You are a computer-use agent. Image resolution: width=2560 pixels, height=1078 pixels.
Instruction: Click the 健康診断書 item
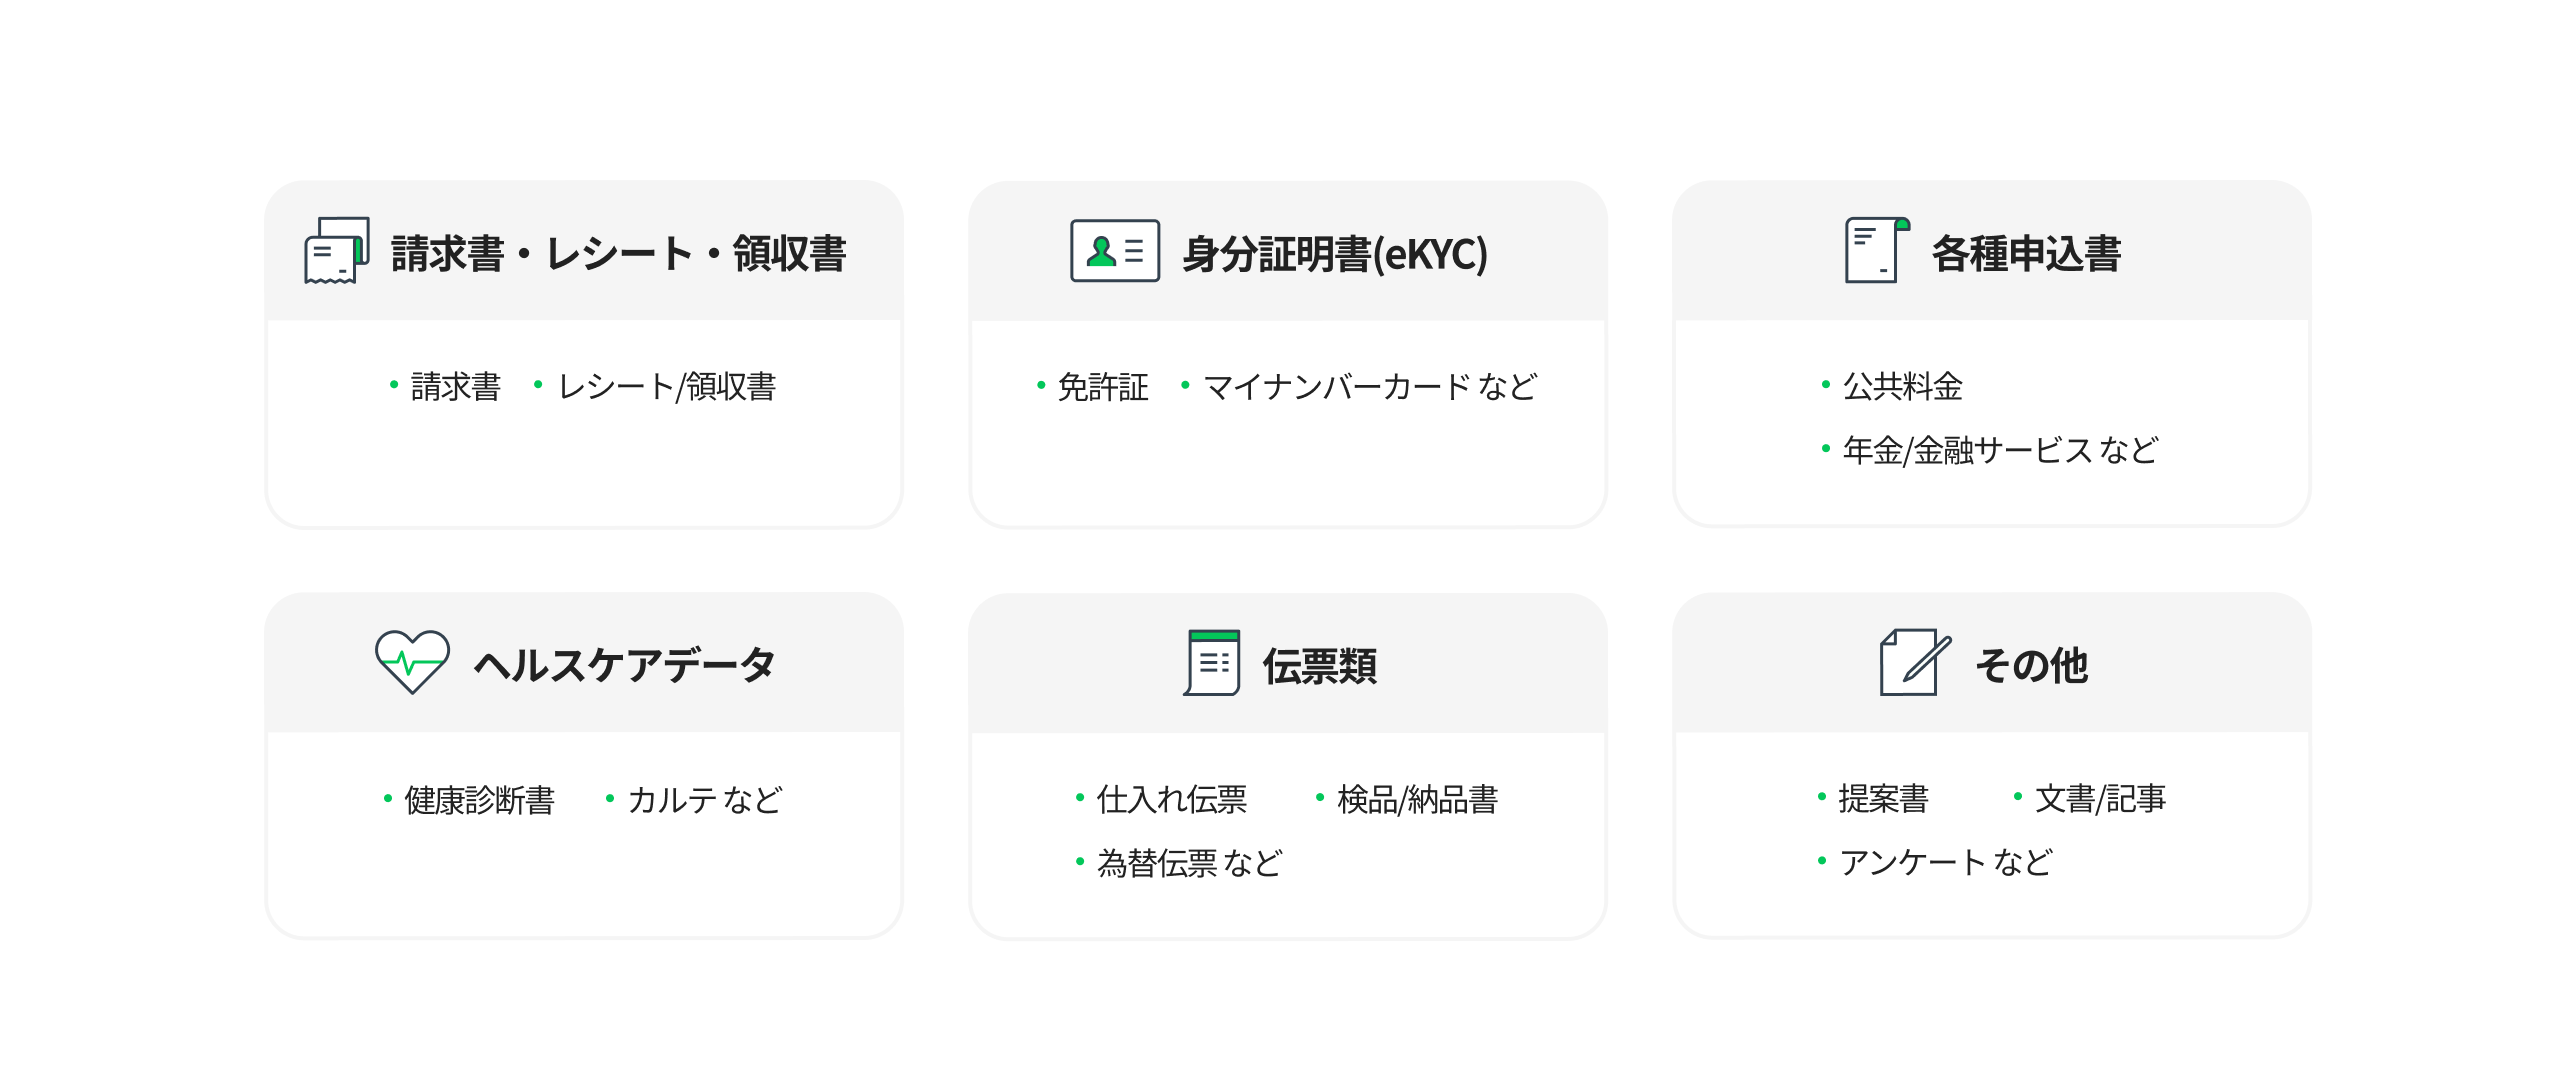click(x=479, y=800)
